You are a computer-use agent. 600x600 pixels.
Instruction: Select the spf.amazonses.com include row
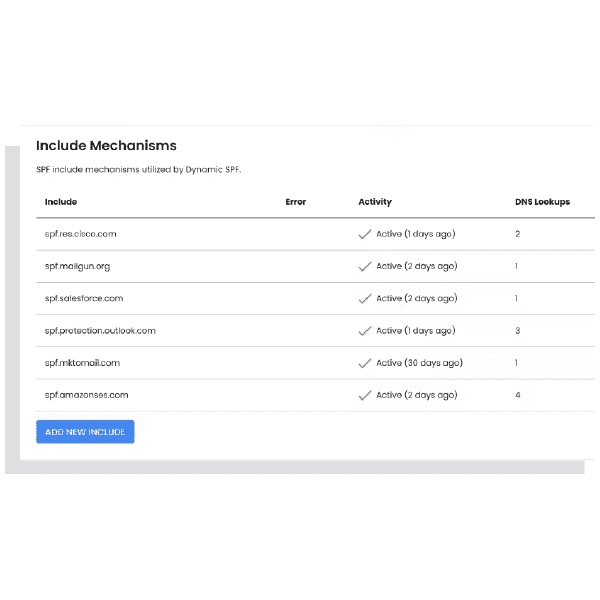(86, 395)
